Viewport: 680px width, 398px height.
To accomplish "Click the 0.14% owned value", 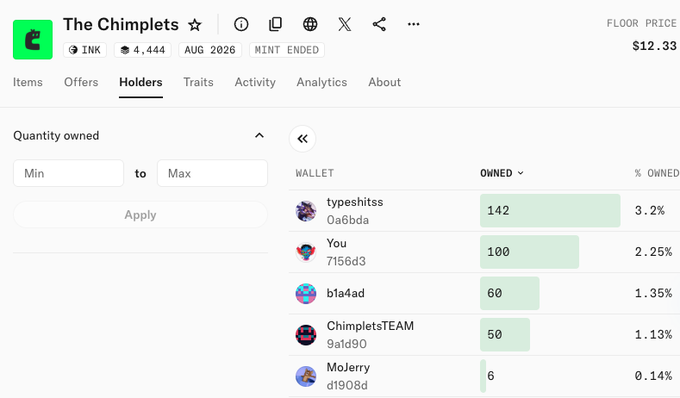I will pos(654,376).
